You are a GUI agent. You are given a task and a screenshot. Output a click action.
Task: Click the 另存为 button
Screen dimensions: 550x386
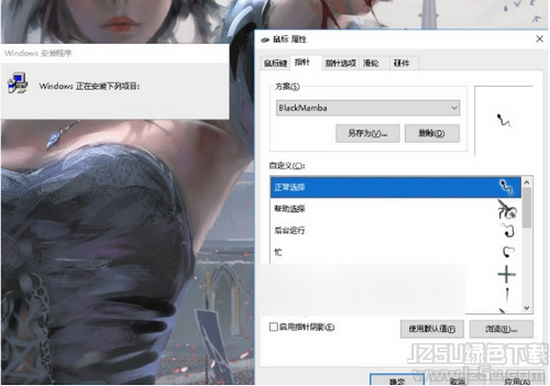[x=367, y=133]
